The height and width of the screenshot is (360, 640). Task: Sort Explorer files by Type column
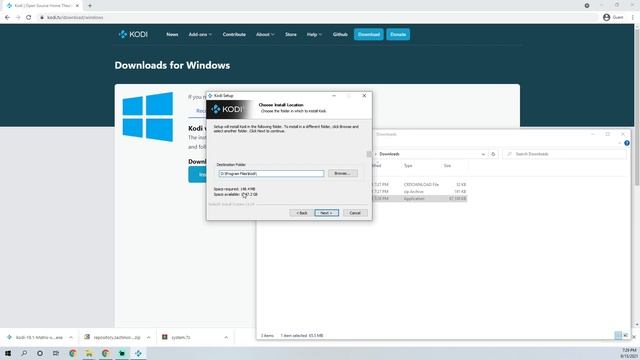pos(408,166)
